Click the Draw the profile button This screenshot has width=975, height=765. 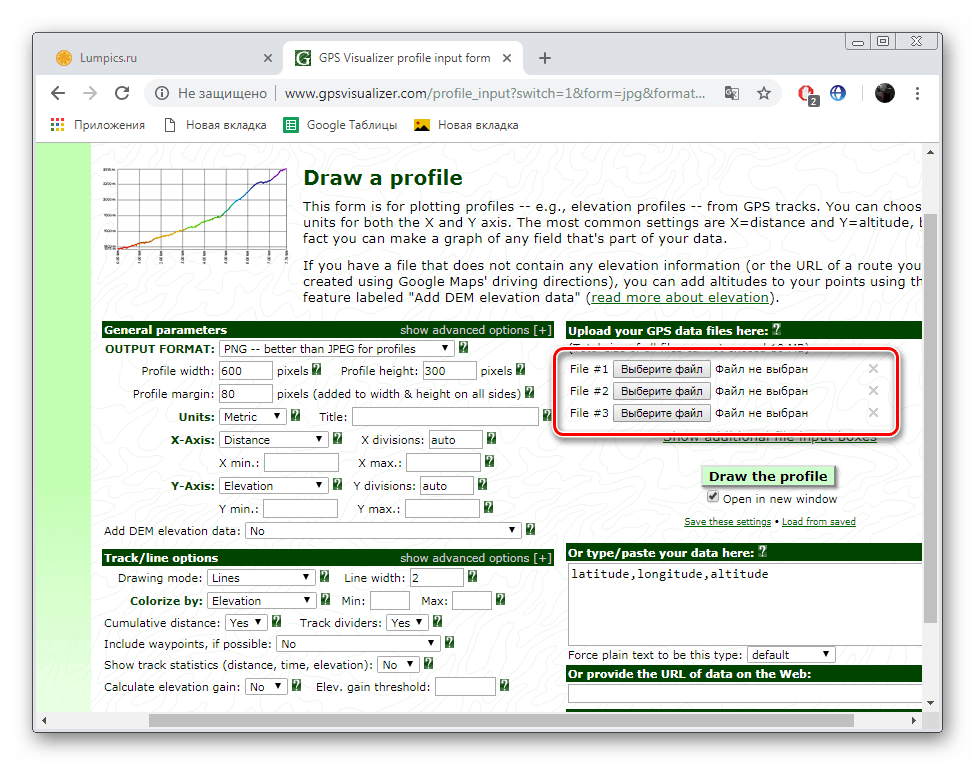(768, 476)
